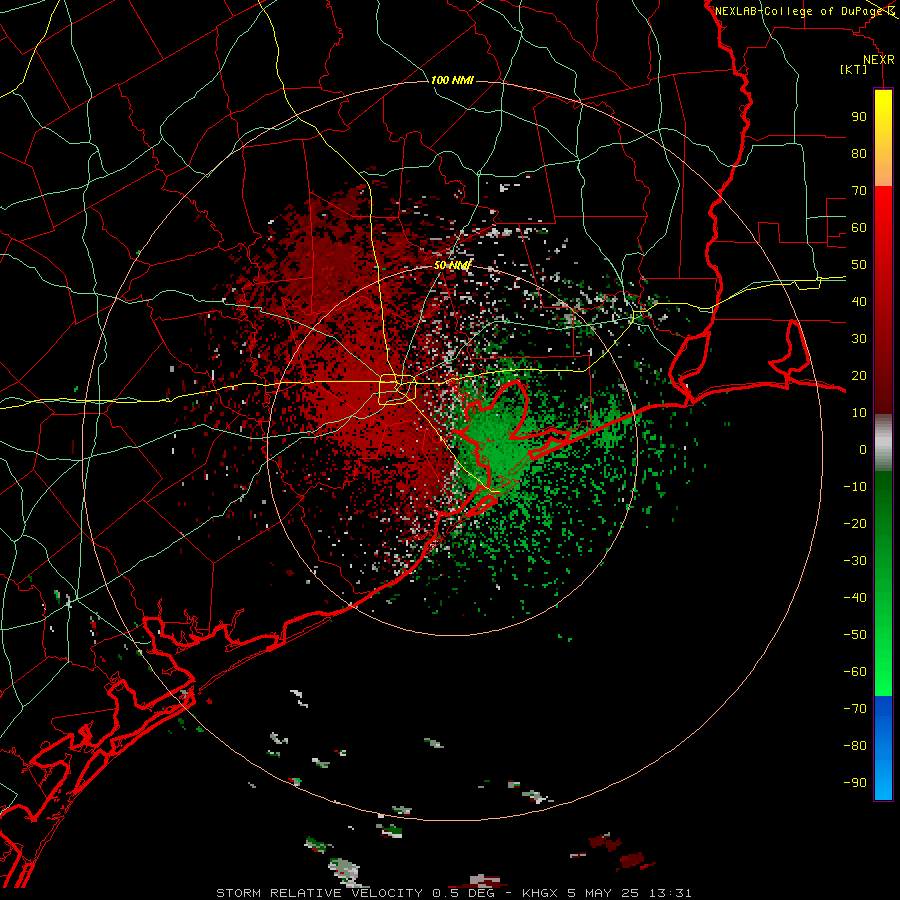Click the NEXR label above color bar
Screen dimensions: 900x900
pyautogui.click(x=879, y=60)
